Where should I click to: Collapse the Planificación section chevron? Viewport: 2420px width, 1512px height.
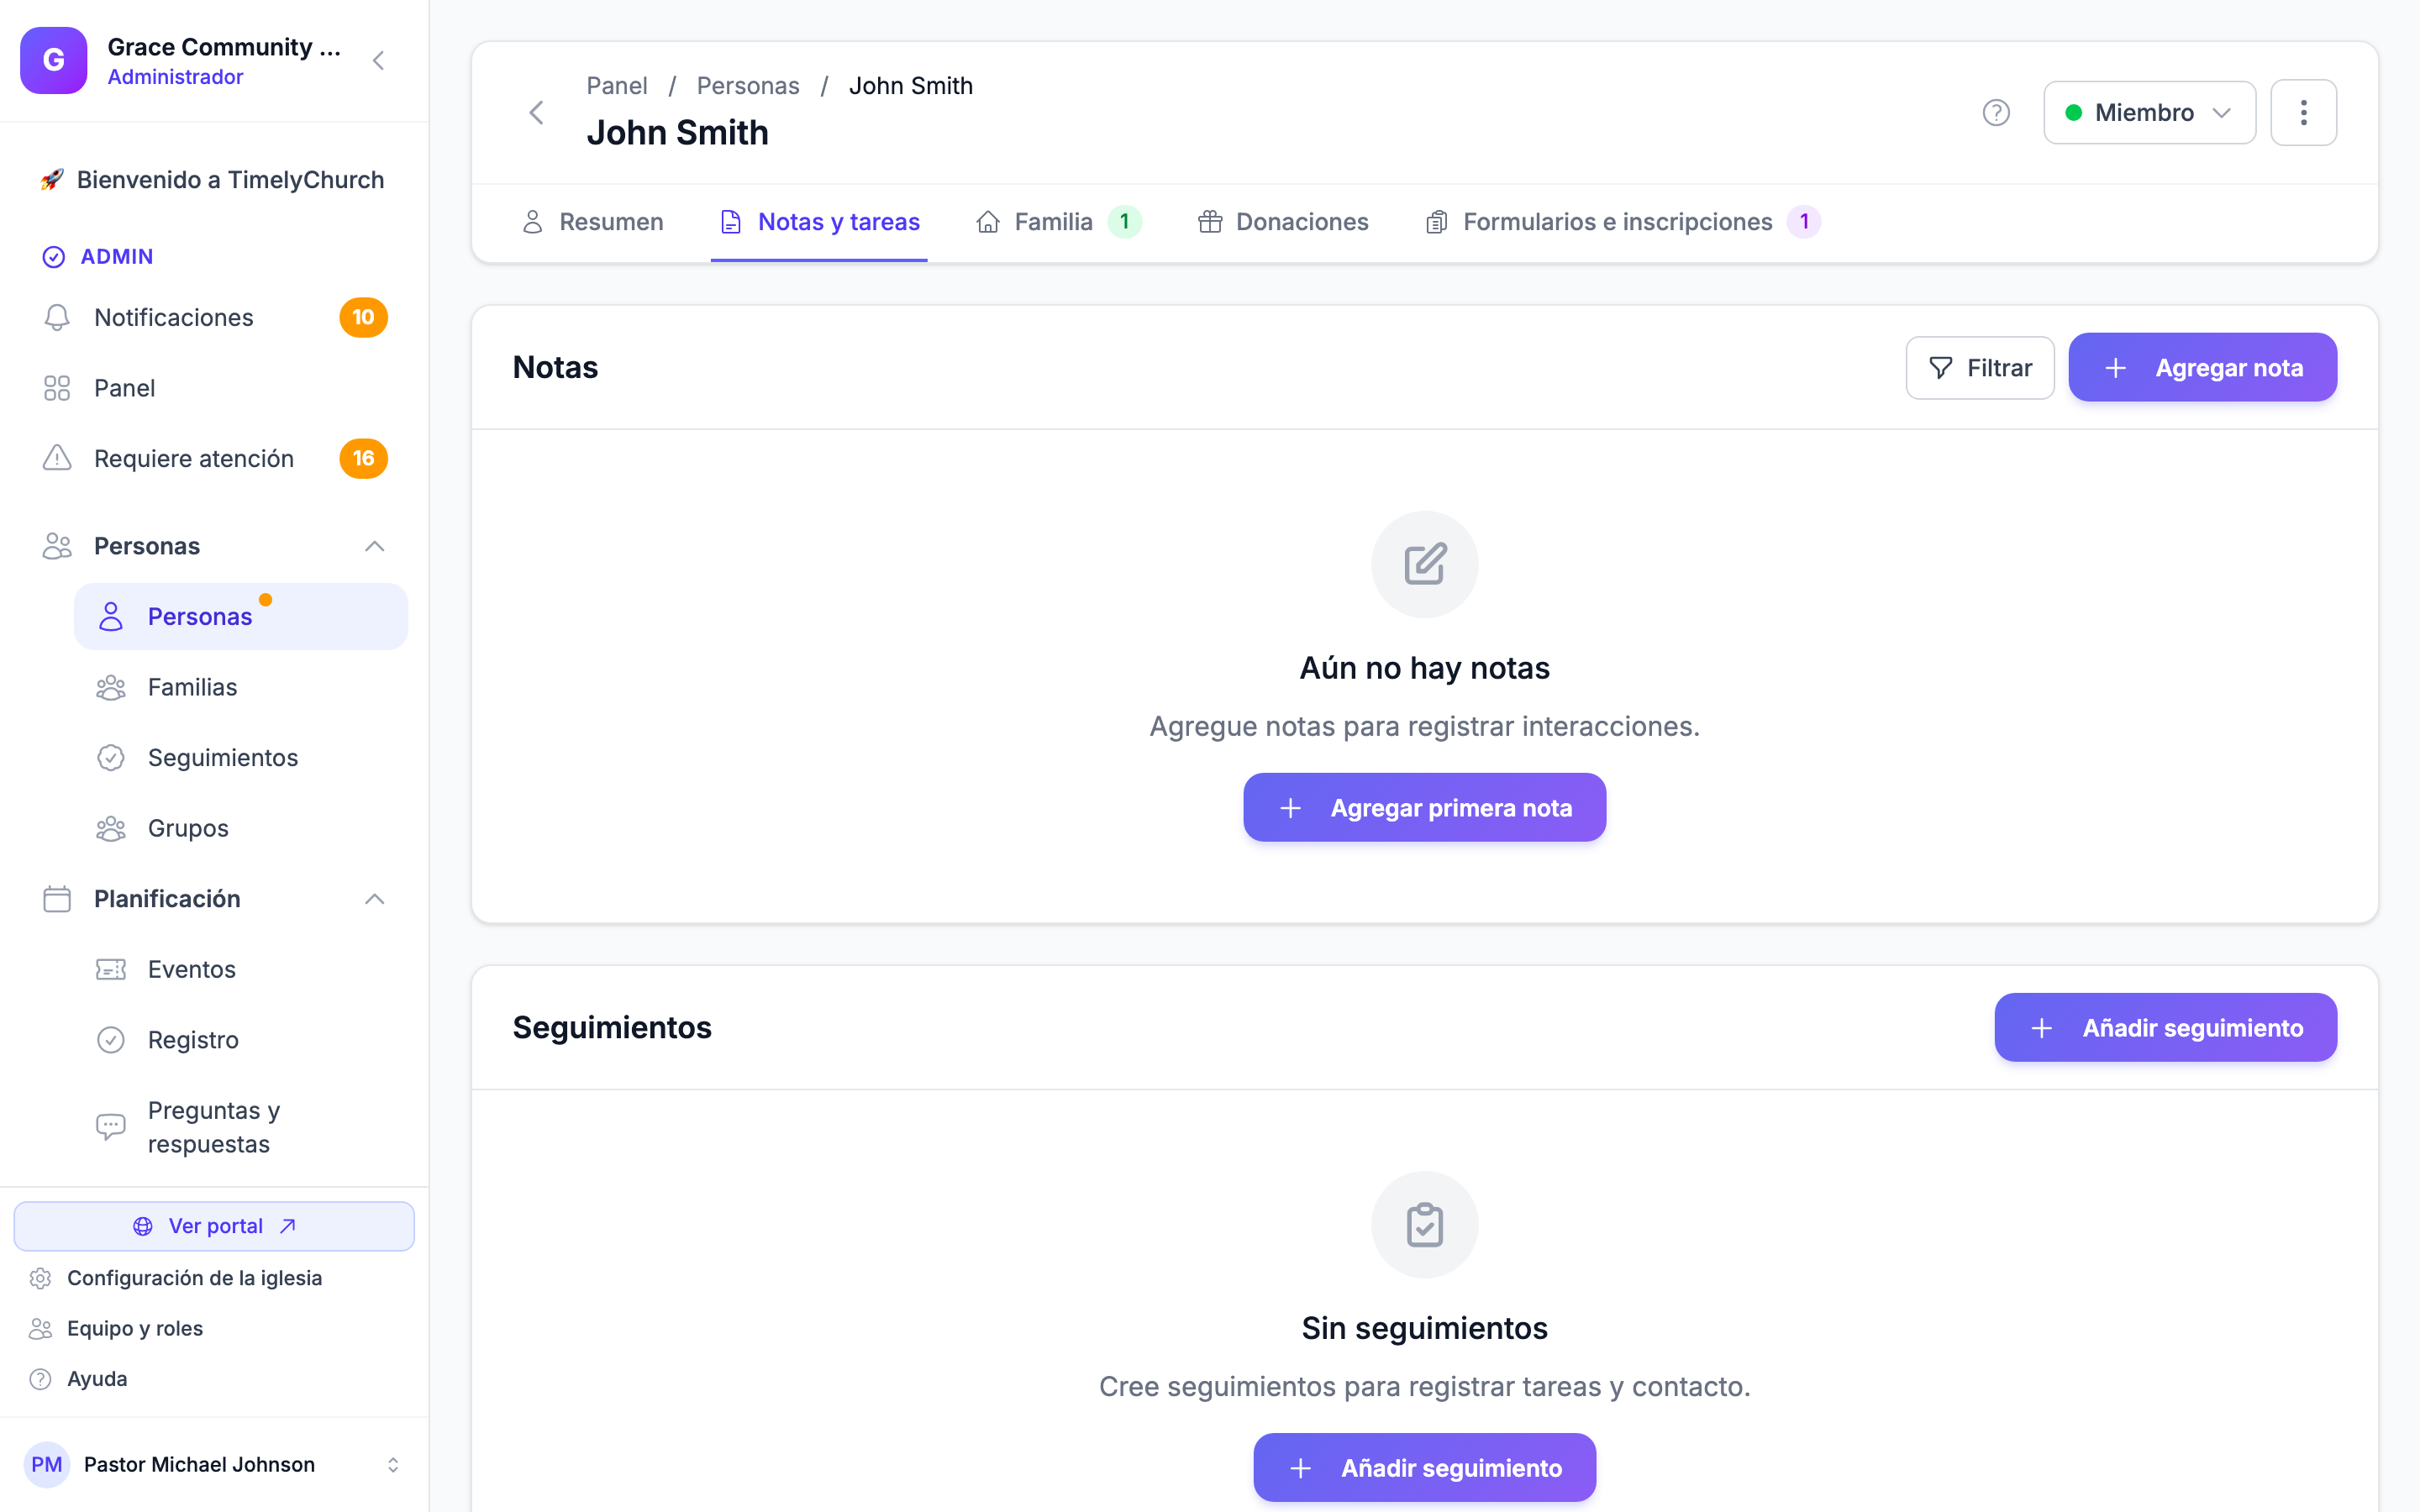[x=374, y=899]
